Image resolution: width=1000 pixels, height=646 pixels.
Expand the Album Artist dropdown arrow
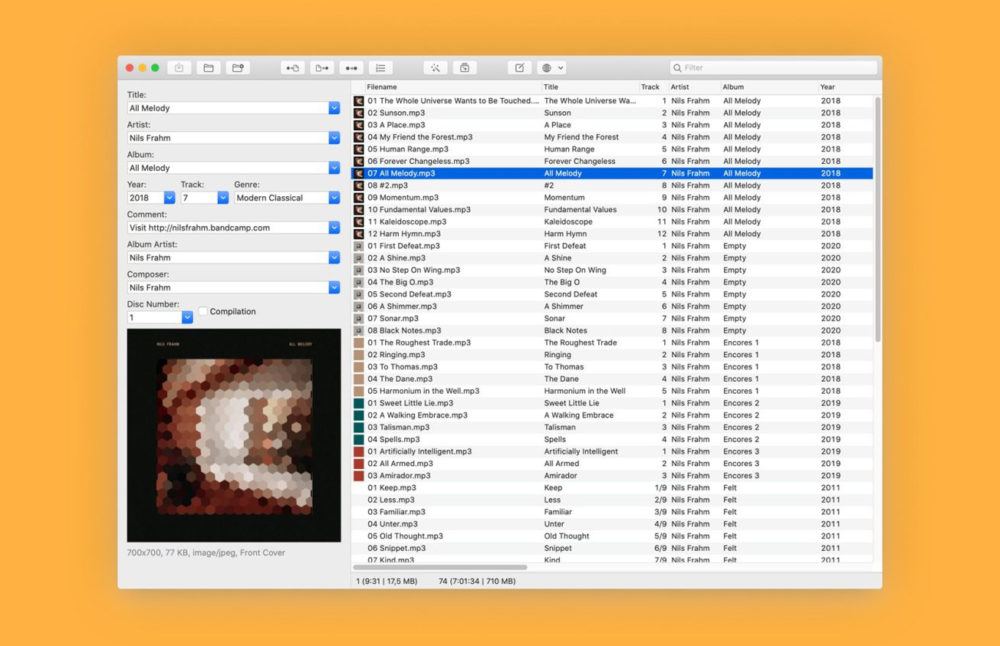334,258
